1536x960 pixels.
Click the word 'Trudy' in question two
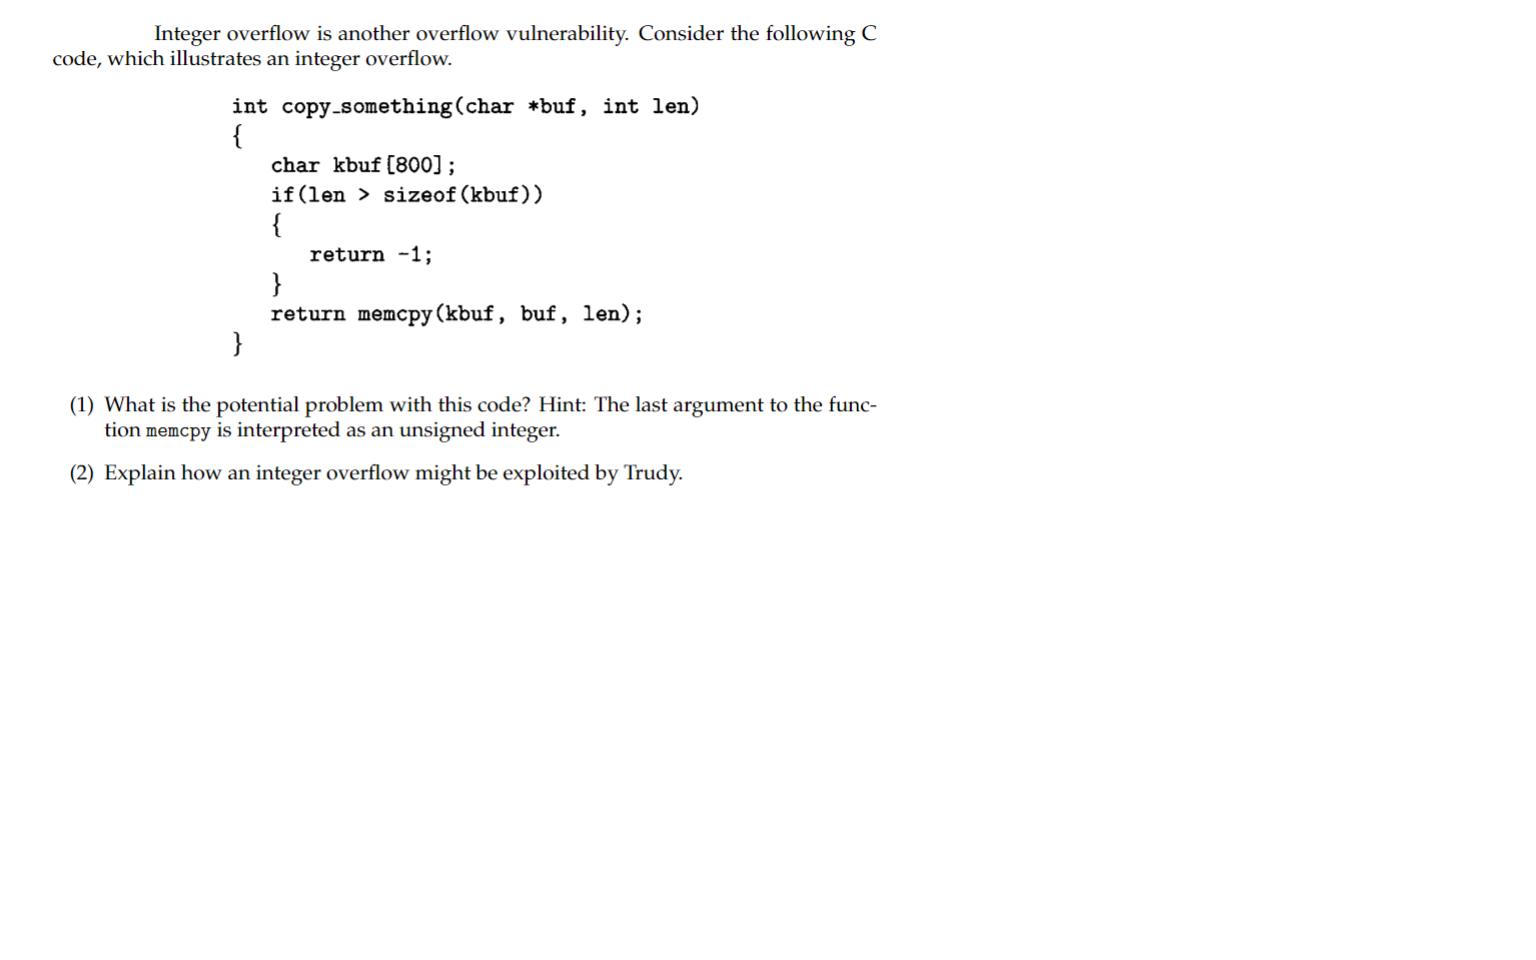coord(651,473)
